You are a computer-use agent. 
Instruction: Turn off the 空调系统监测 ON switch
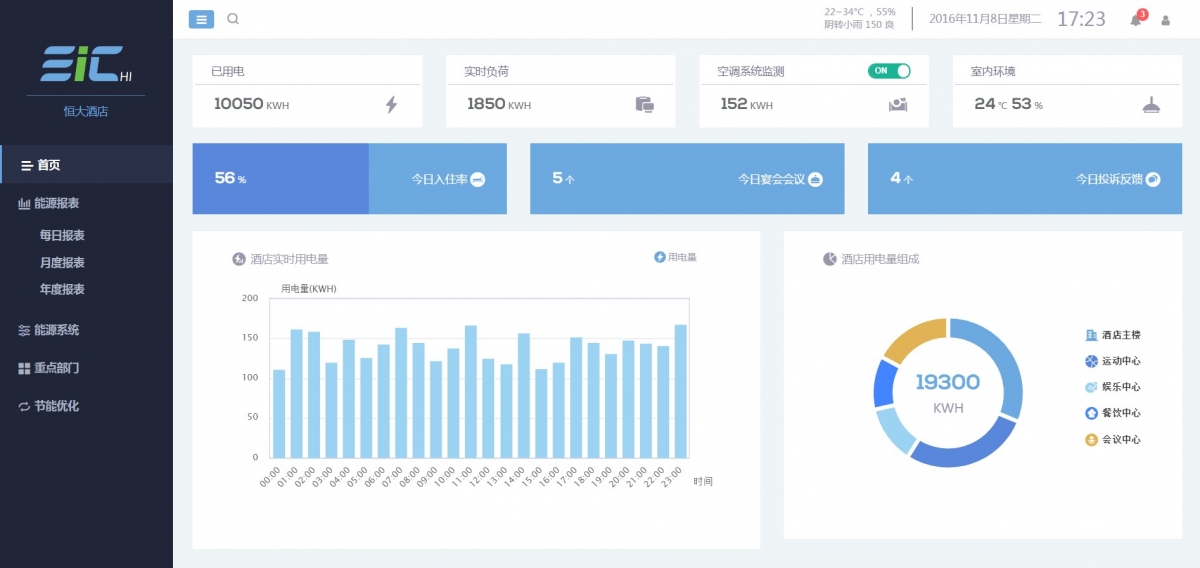click(889, 71)
